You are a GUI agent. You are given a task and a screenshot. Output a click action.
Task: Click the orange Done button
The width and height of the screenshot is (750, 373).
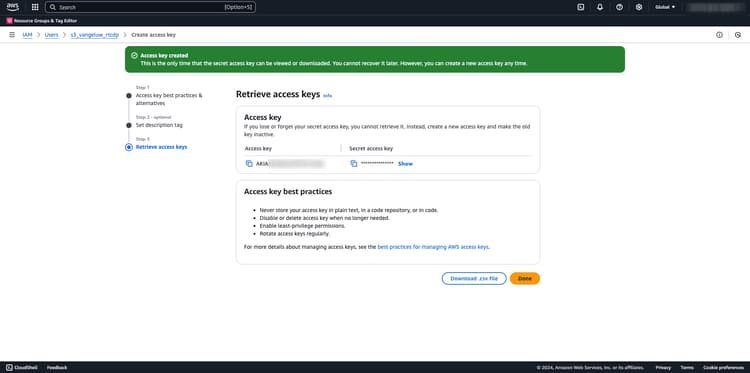point(525,278)
